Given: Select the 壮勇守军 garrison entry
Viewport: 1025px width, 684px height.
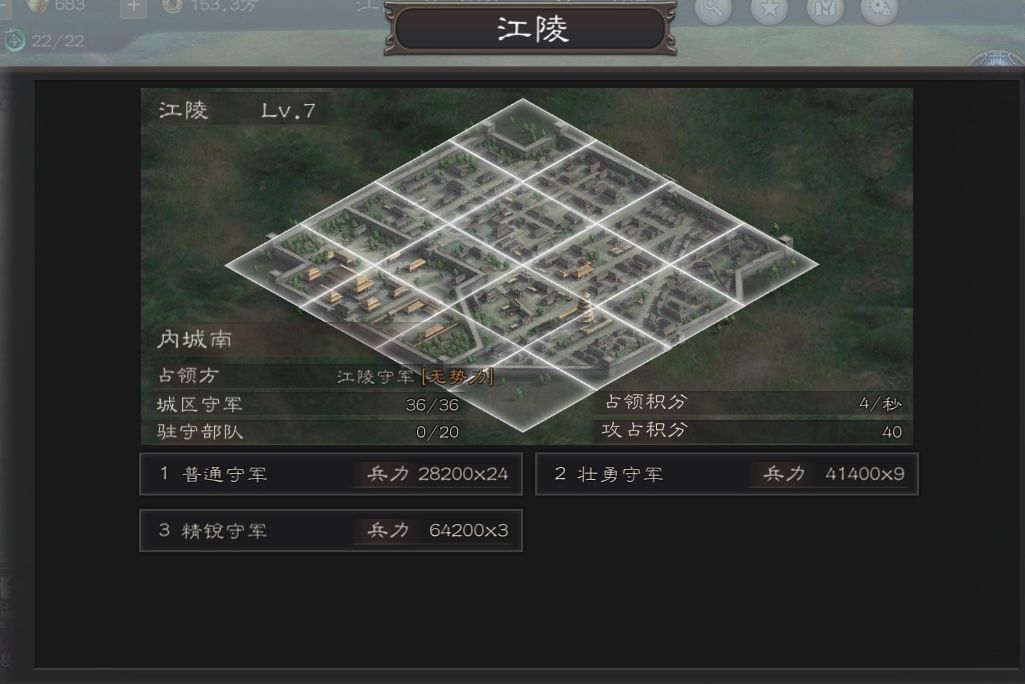Looking at the screenshot, I should click(x=727, y=474).
